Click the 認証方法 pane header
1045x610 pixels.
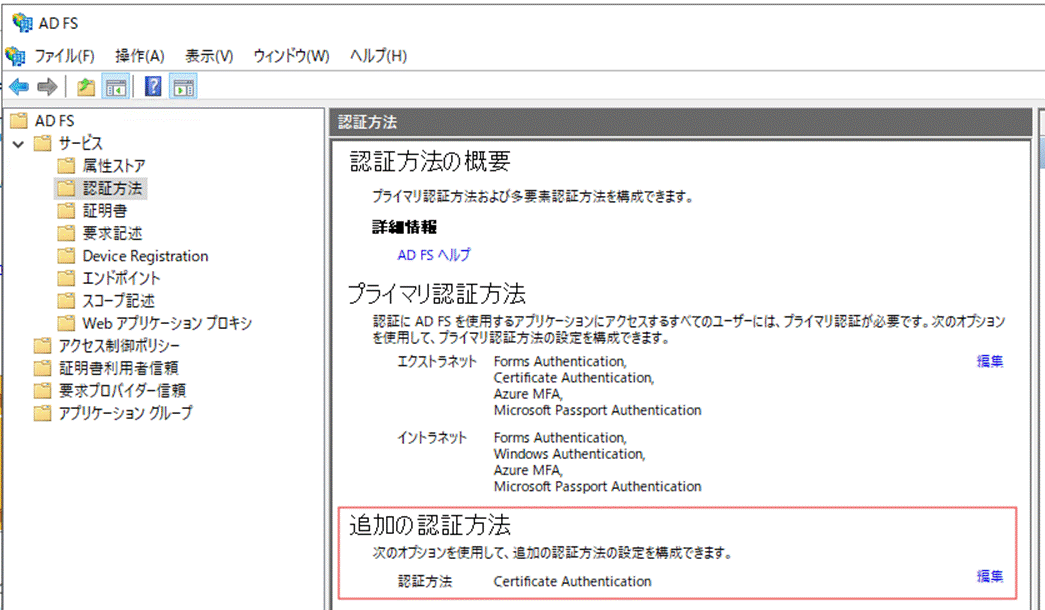(x=680, y=122)
